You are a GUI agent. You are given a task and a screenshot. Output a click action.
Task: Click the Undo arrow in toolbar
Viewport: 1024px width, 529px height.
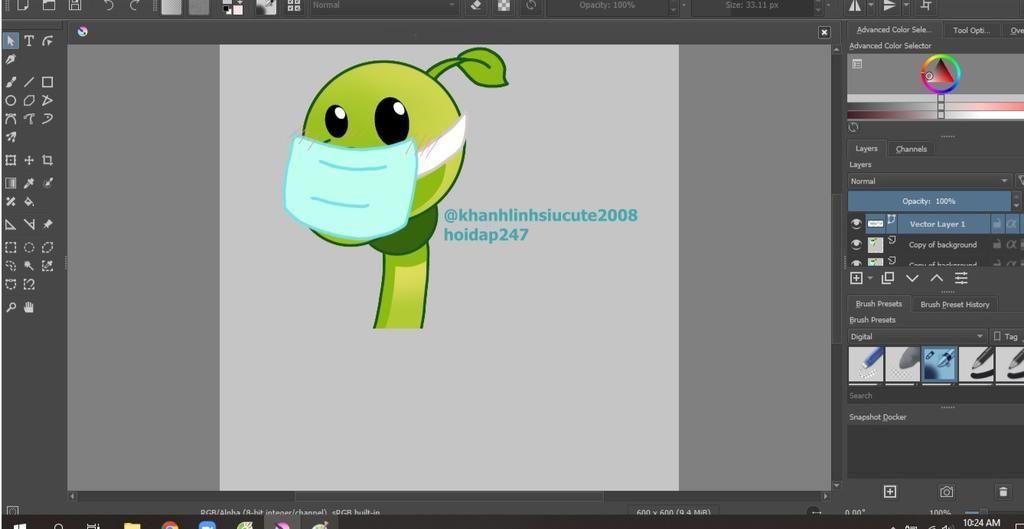tap(108, 6)
